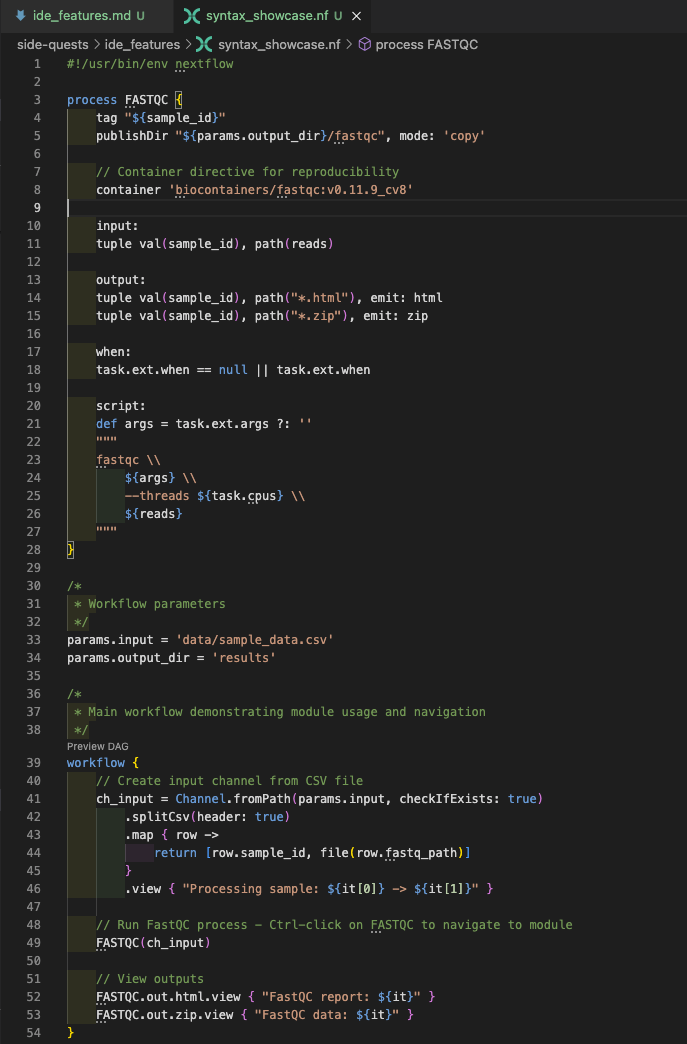Viewport: 687px width, 1044px height.
Task: Click '.splitCsv' on line 42
Action: (x=157, y=817)
